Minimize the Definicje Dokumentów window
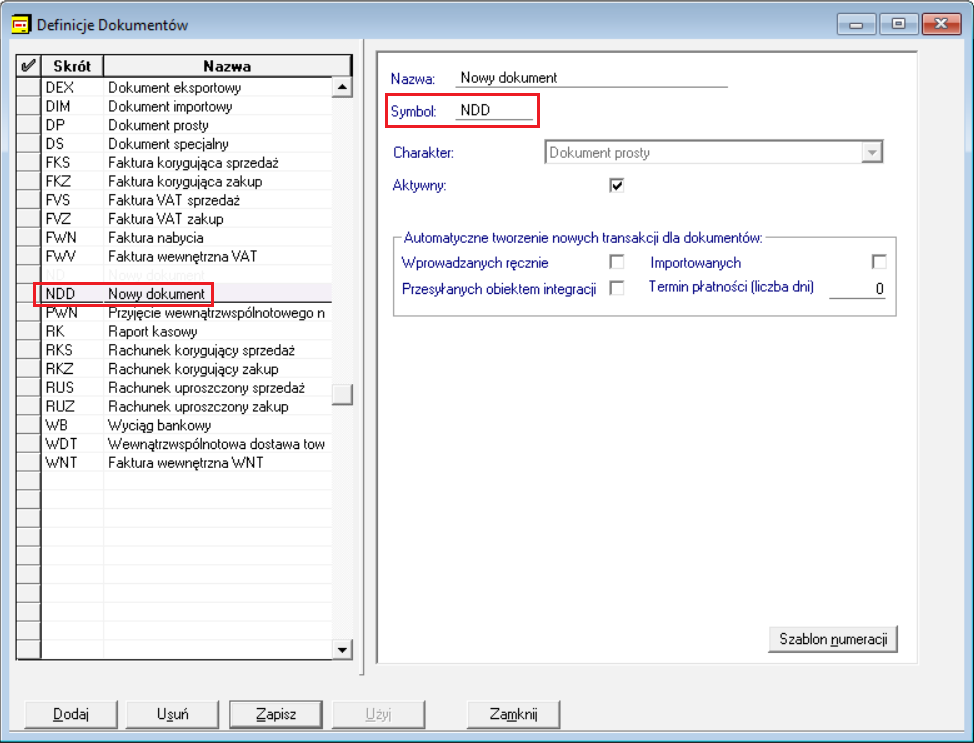 (856, 24)
